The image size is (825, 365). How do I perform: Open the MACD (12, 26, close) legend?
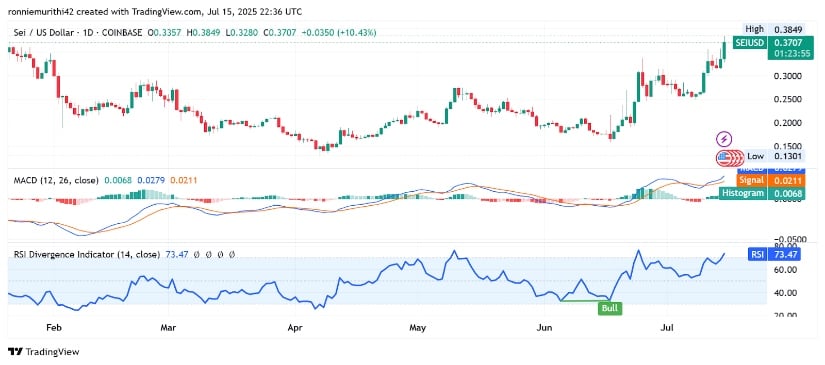point(56,180)
